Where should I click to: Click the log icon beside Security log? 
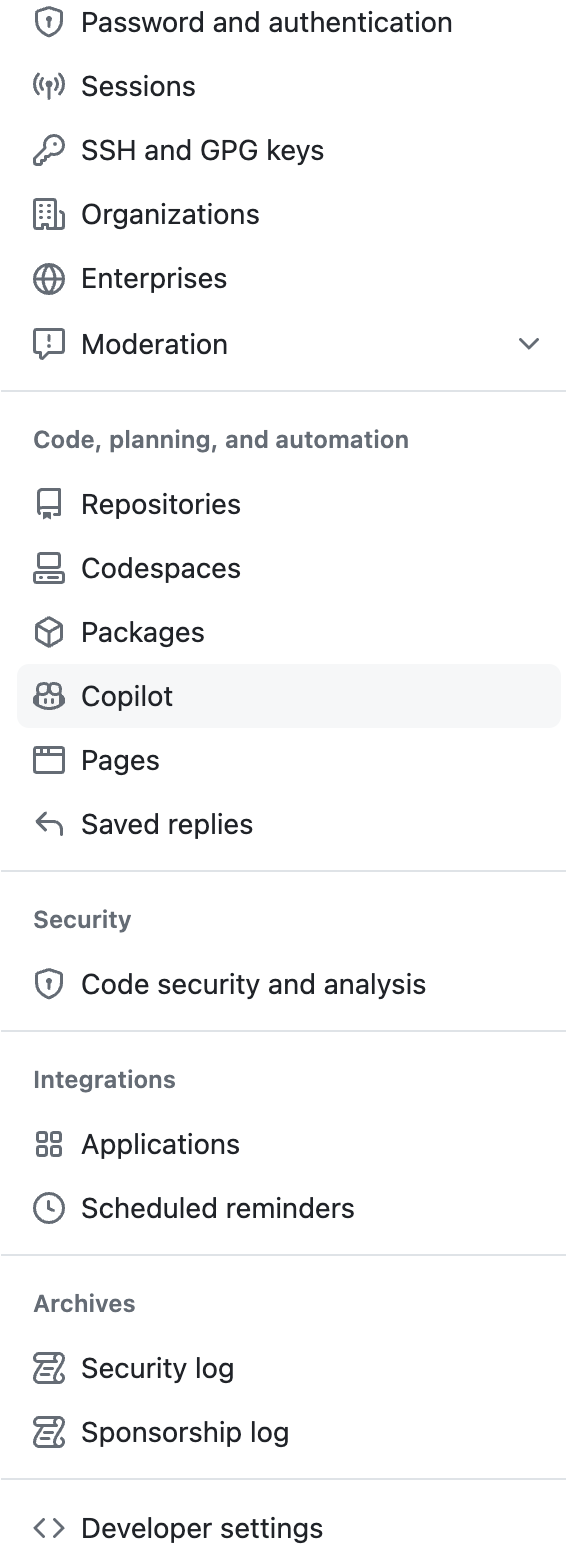coord(48,1368)
